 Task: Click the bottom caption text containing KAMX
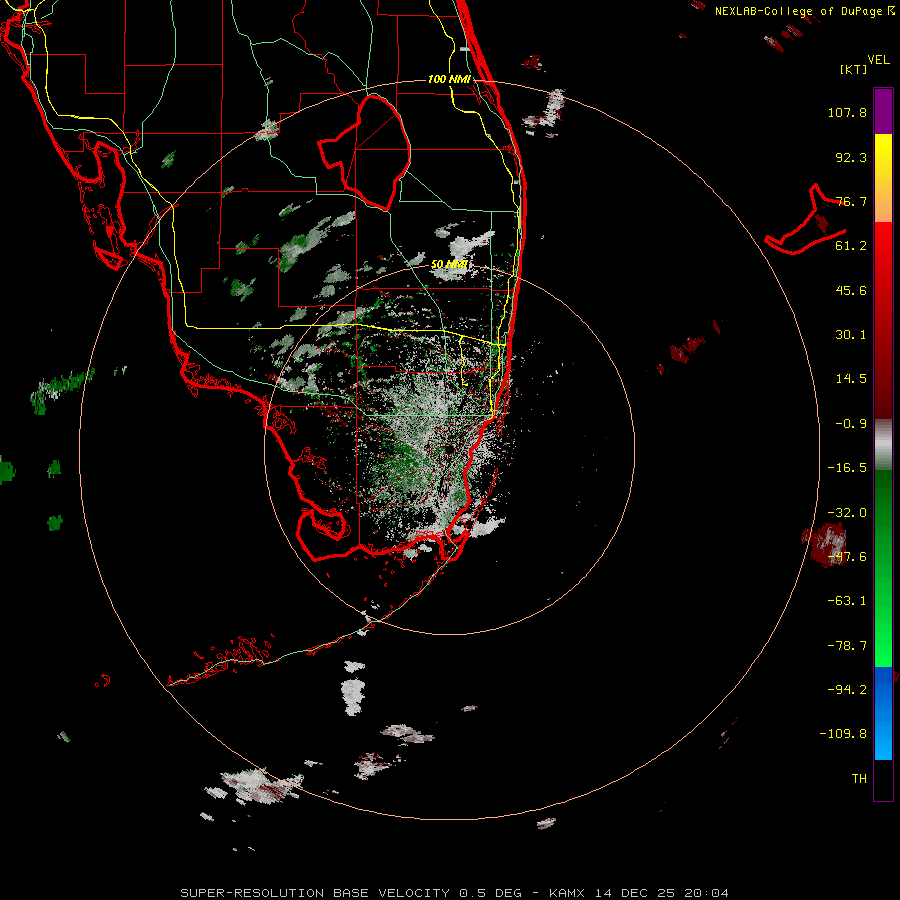coord(454,893)
